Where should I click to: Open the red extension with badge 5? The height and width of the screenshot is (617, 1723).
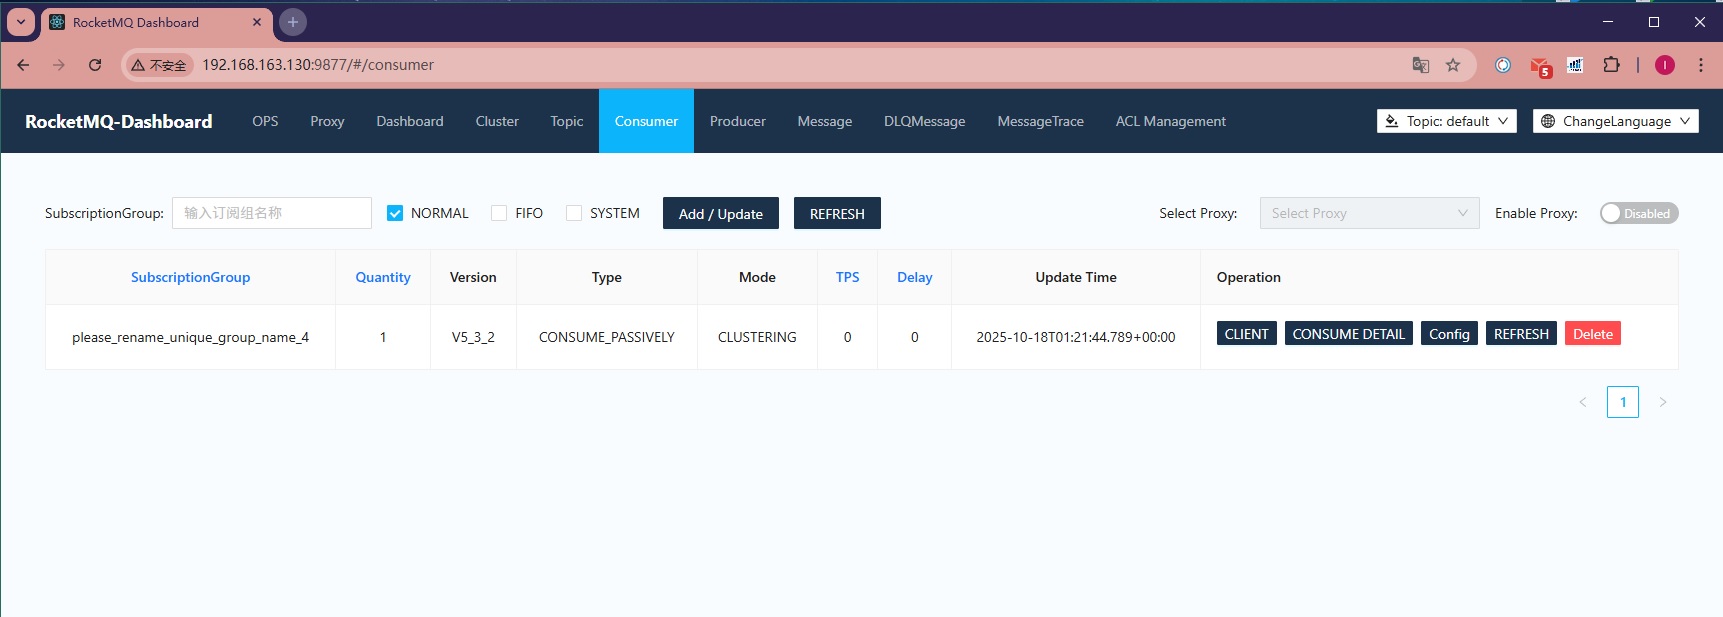[x=1540, y=66]
